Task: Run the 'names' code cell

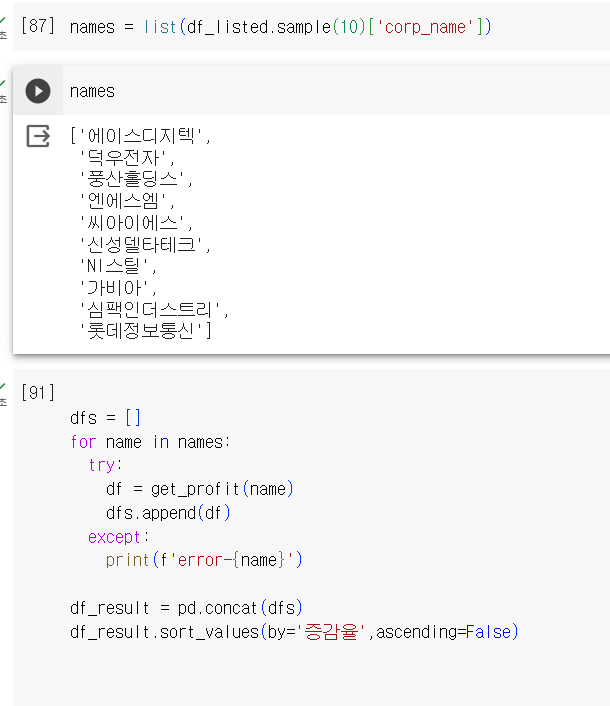Action: [38, 91]
